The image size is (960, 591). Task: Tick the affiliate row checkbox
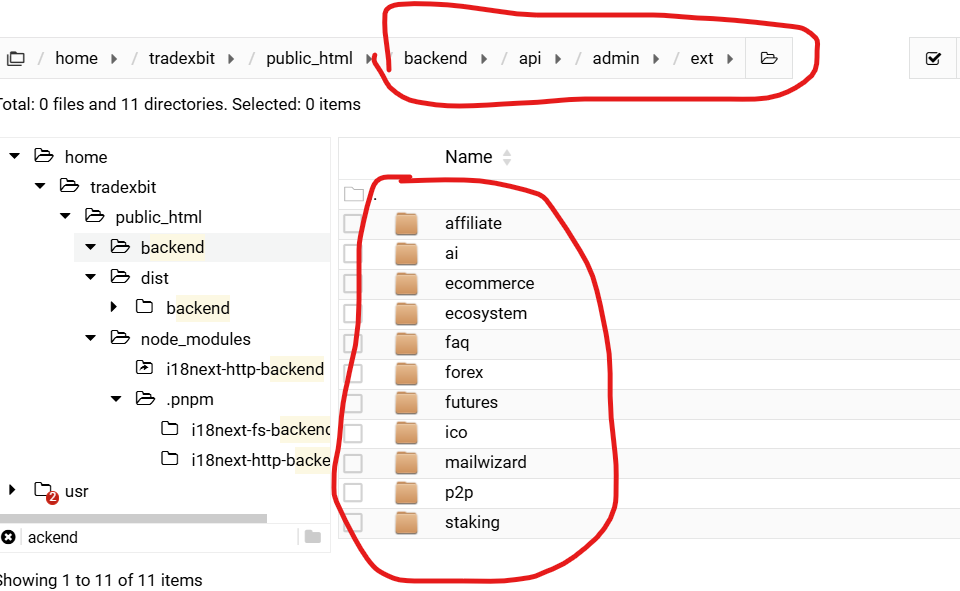click(353, 224)
